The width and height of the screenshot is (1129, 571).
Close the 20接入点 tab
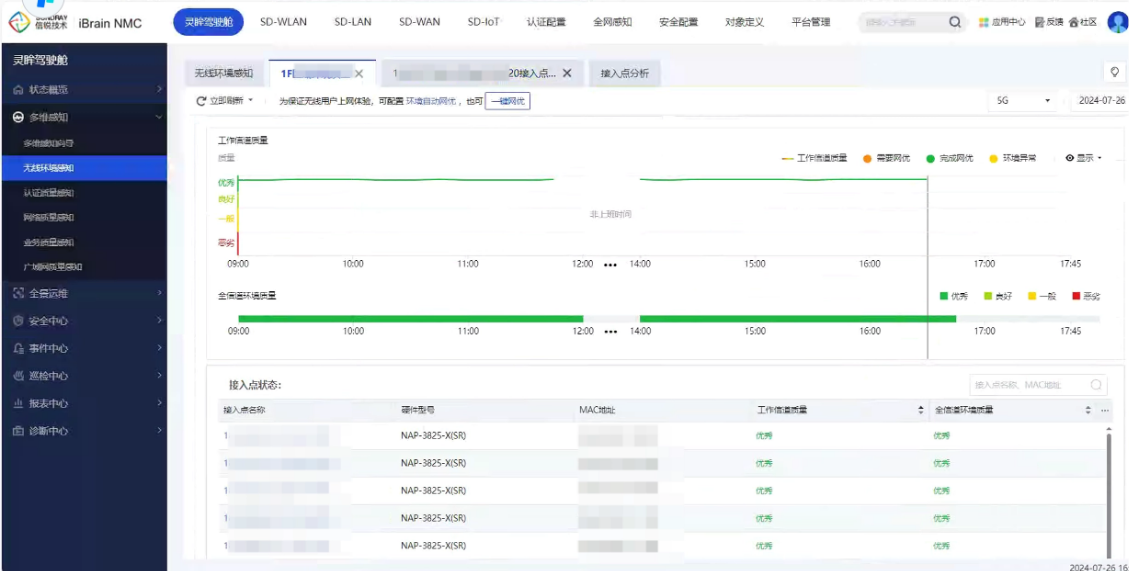pyautogui.click(x=567, y=73)
